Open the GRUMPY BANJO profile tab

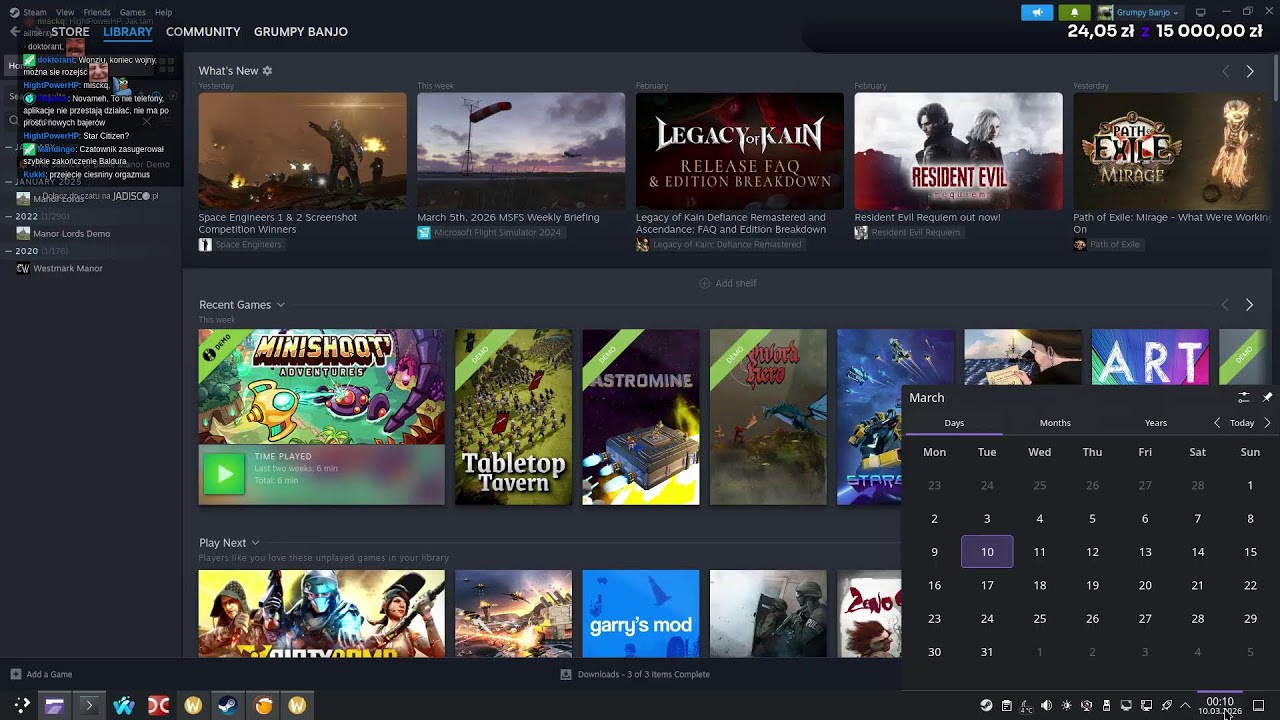[x=301, y=32]
